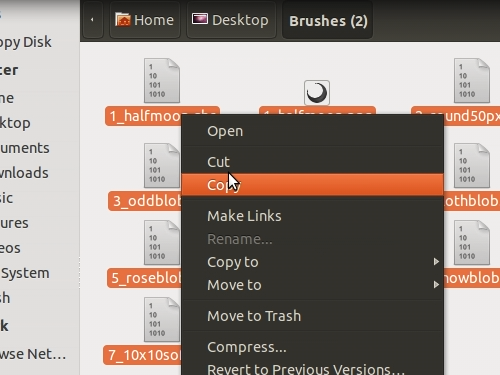
Task: Click the 7_10x10 file name label
Action: [143, 355]
